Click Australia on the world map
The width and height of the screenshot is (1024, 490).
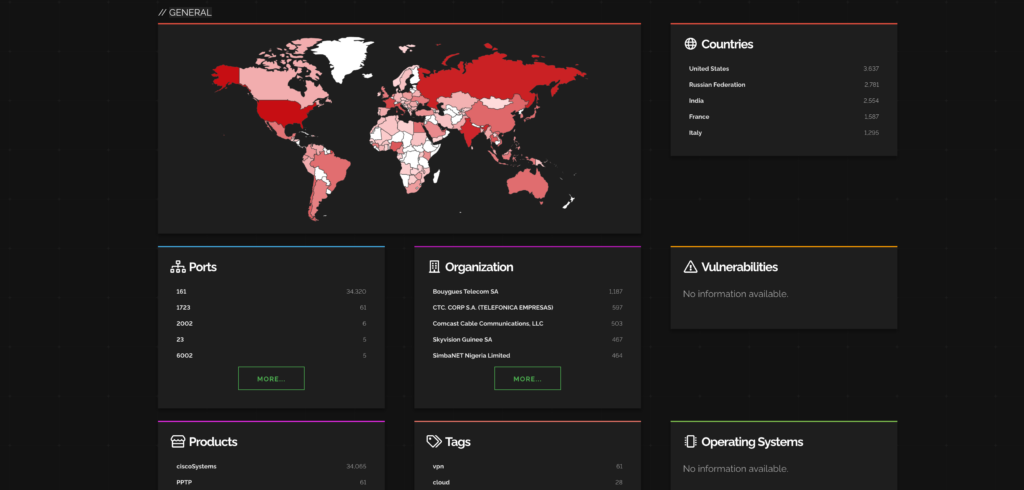point(526,183)
